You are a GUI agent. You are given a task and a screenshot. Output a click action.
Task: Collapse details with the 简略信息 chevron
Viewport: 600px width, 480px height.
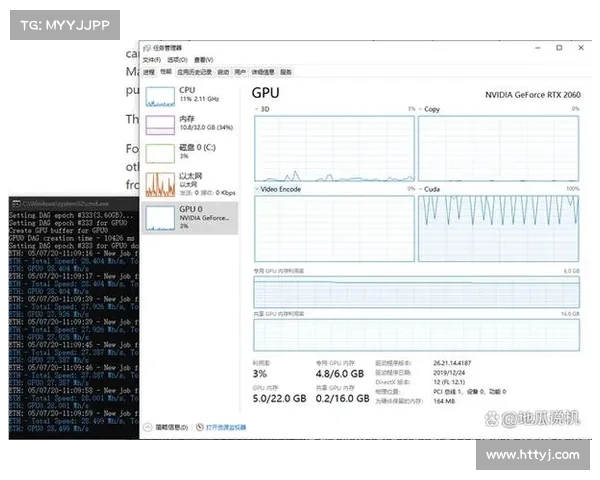coord(147,427)
